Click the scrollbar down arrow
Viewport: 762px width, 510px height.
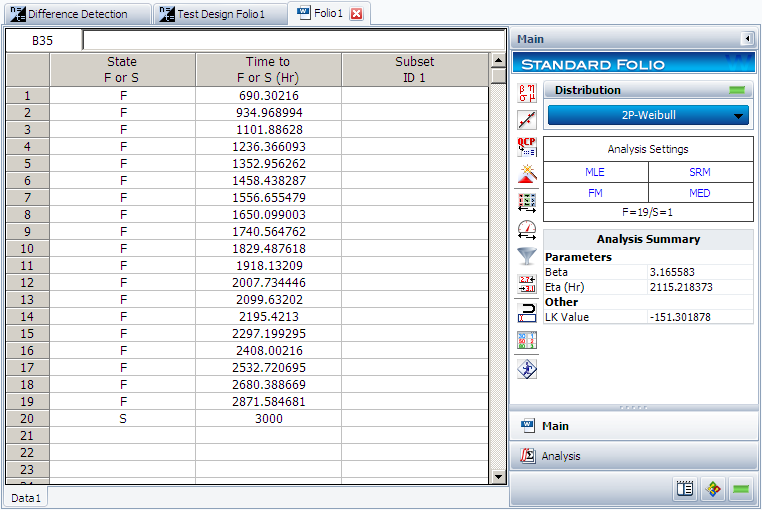[498, 478]
